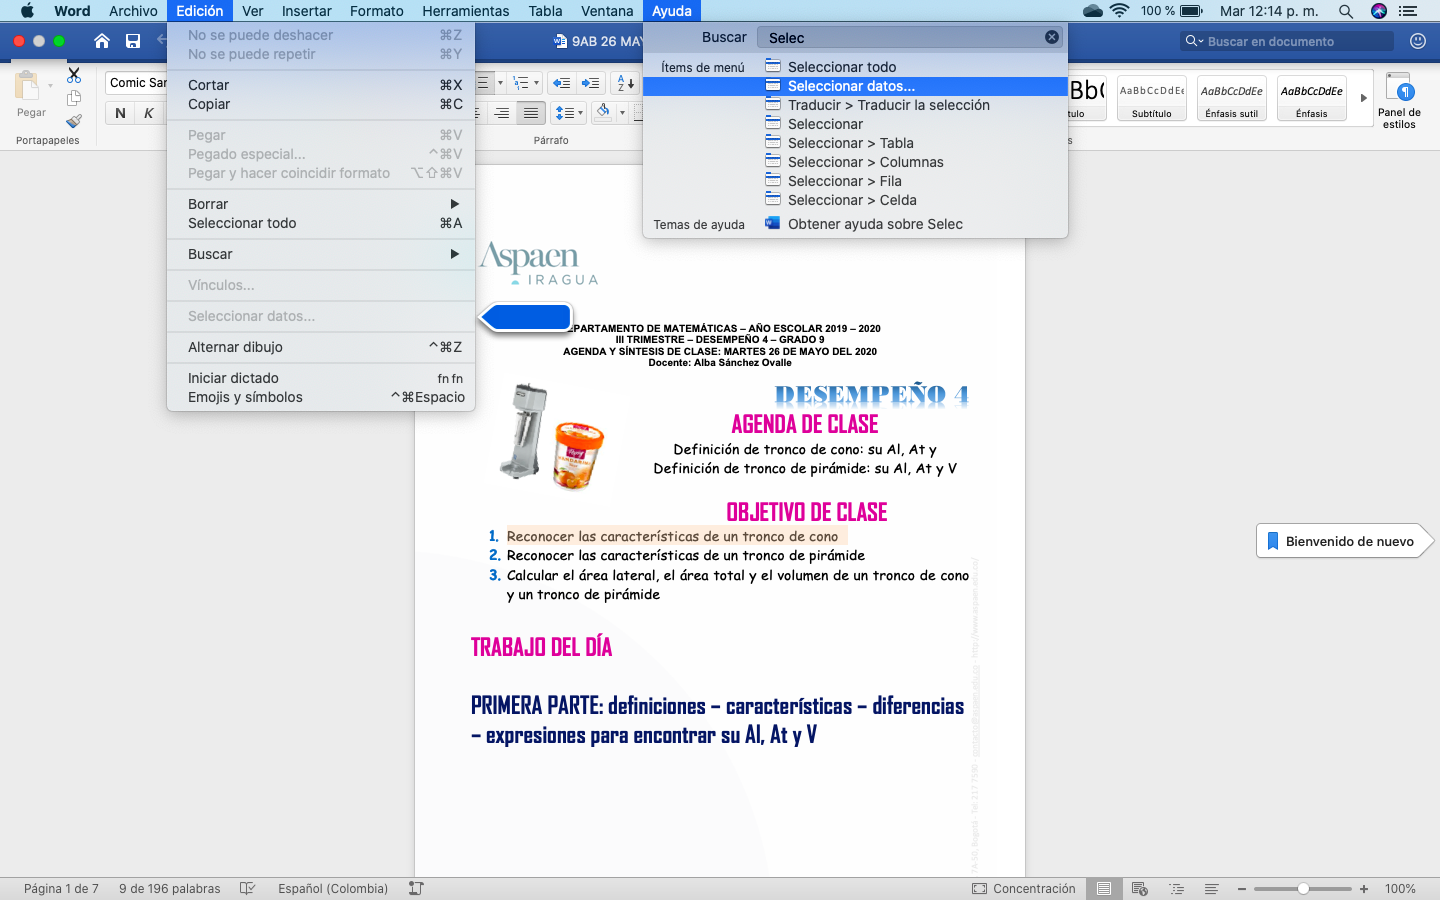Apply Énfasis sutil style
The image size is (1440, 900).
[1232, 98]
